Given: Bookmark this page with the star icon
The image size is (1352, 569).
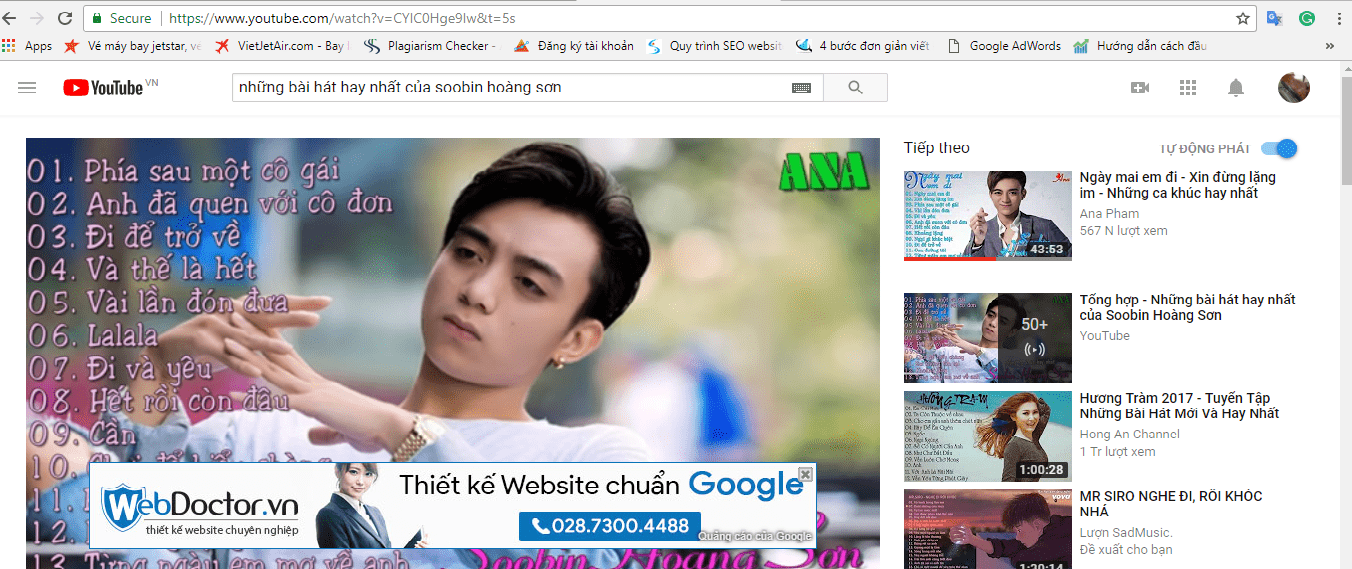Looking at the screenshot, I should point(1242,18).
